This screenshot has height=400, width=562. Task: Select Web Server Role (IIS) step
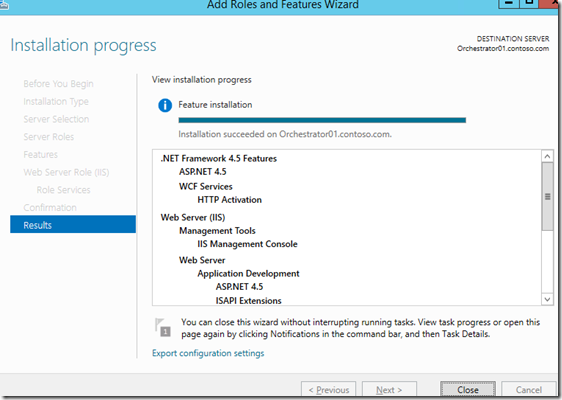pyautogui.click(x=66, y=172)
